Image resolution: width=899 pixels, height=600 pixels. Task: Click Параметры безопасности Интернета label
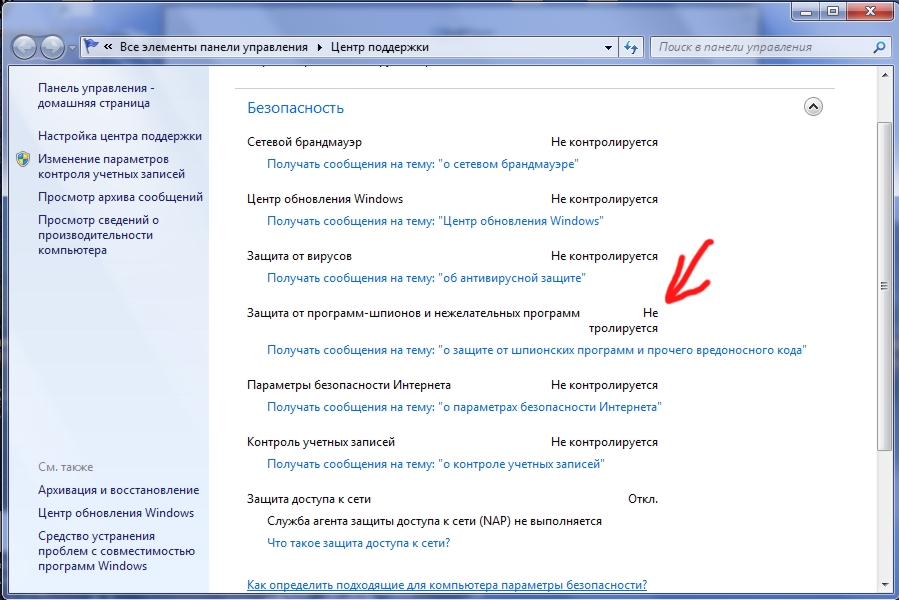[349, 385]
